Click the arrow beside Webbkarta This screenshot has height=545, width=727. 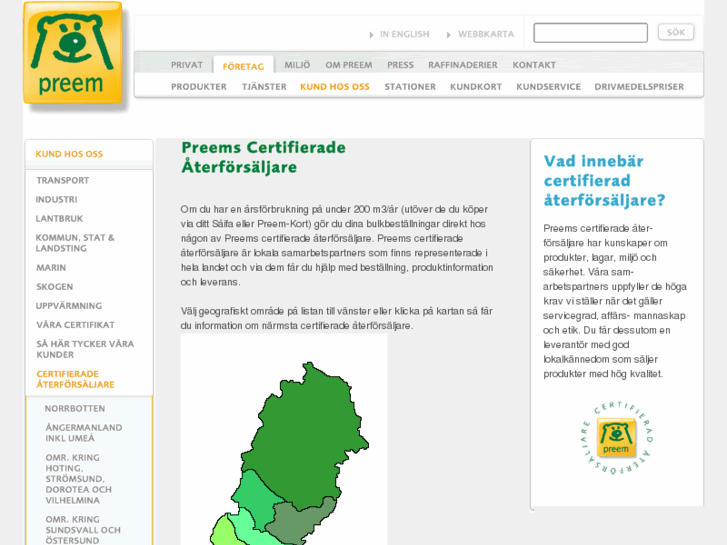(x=448, y=35)
